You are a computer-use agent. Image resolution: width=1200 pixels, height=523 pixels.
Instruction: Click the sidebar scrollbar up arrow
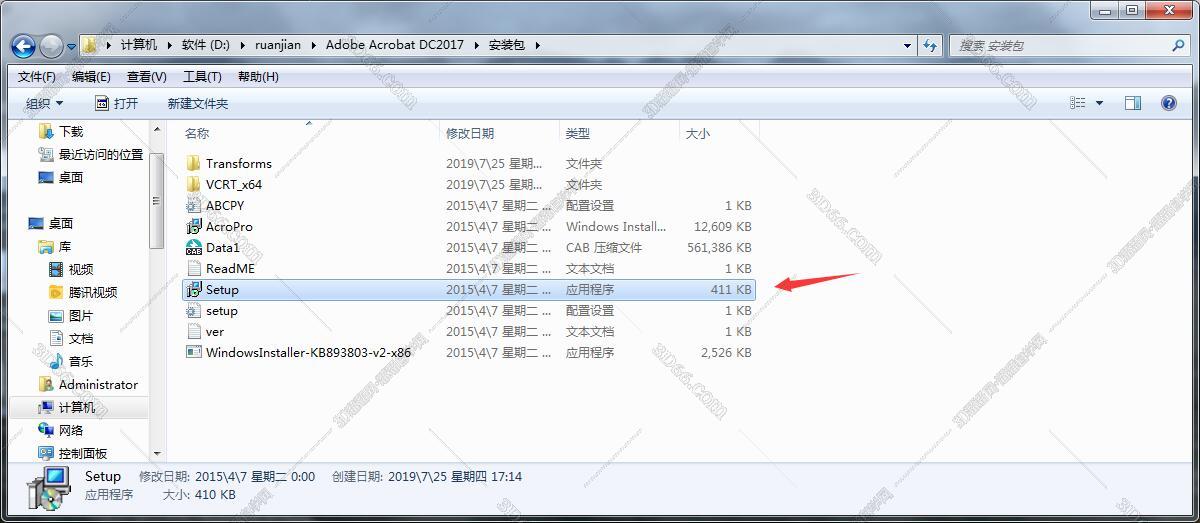[x=157, y=130]
